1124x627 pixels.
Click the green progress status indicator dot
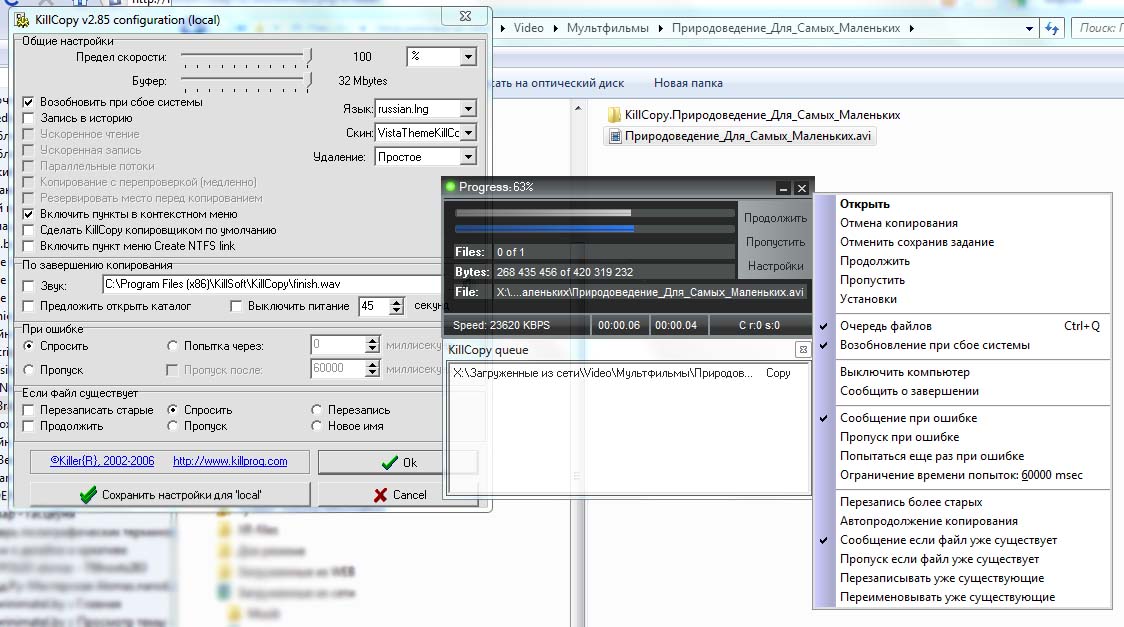pyautogui.click(x=451, y=186)
